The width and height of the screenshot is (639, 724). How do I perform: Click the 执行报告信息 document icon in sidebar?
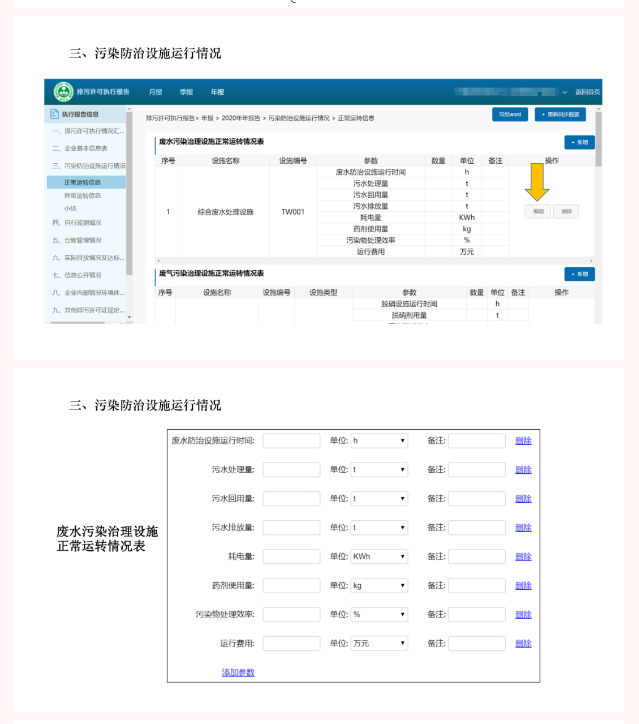point(53,115)
